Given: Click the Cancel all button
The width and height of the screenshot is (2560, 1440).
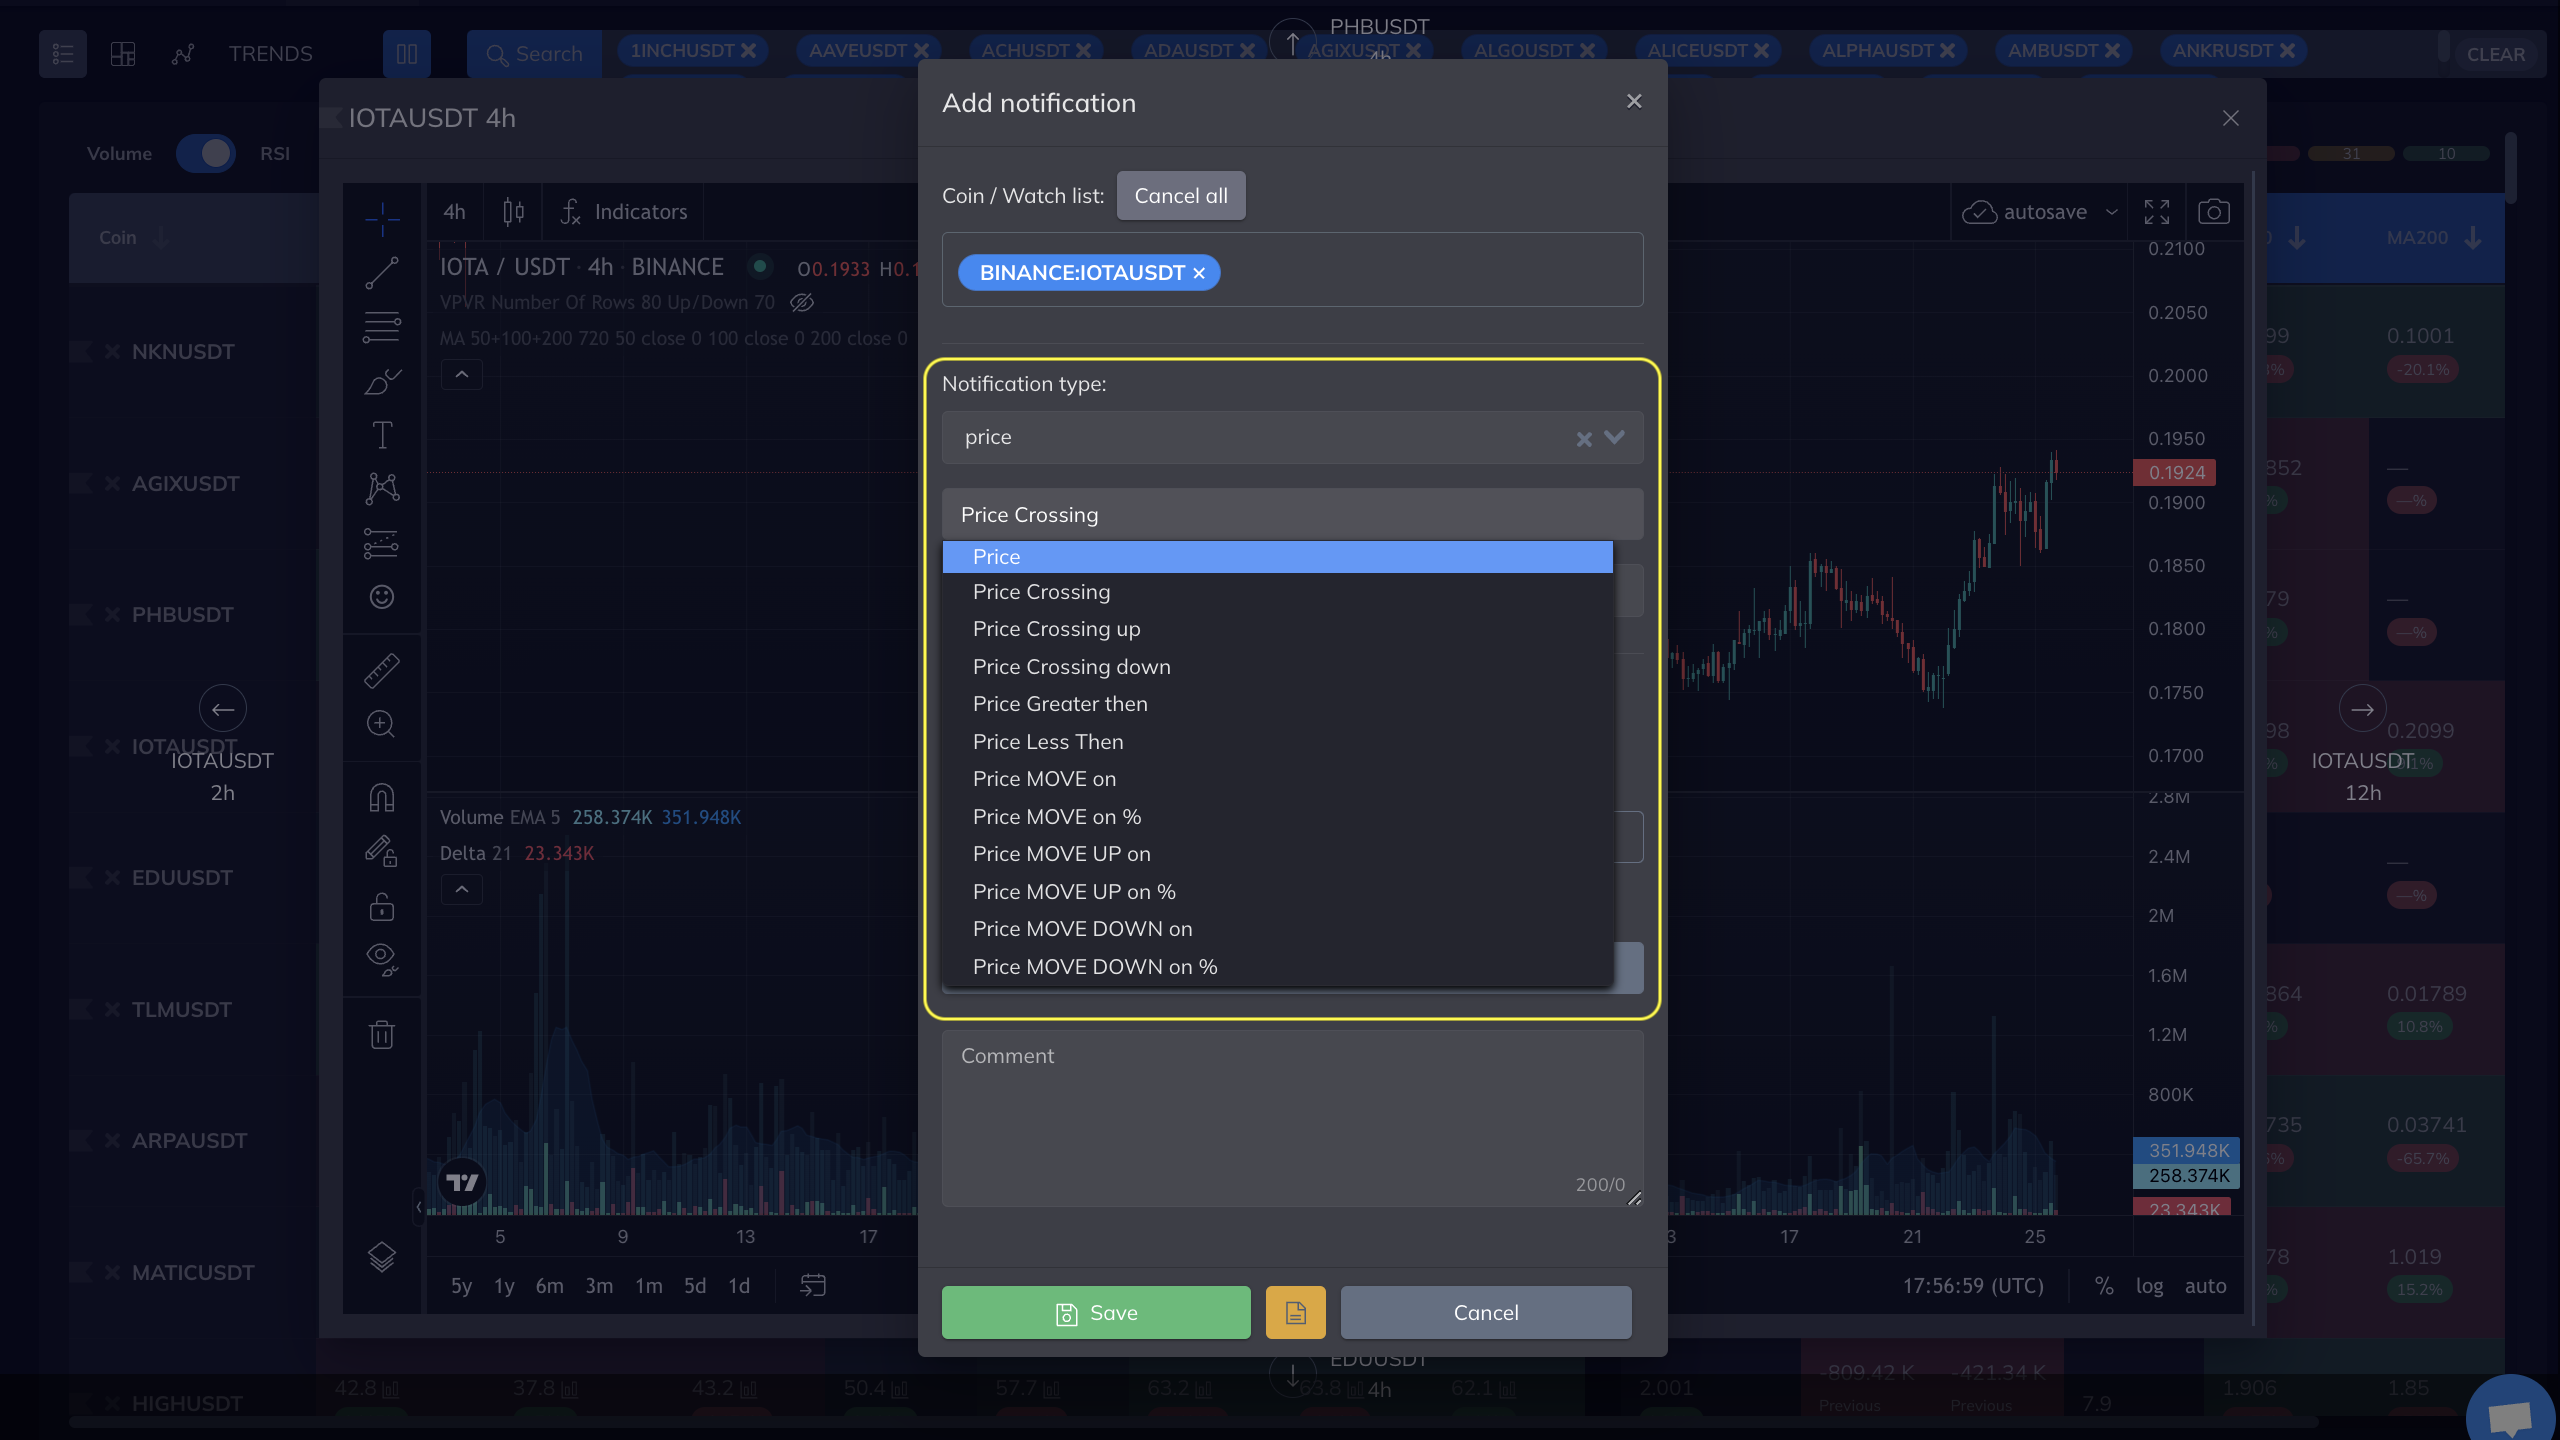Looking at the screenshot, I should 1181,196.
